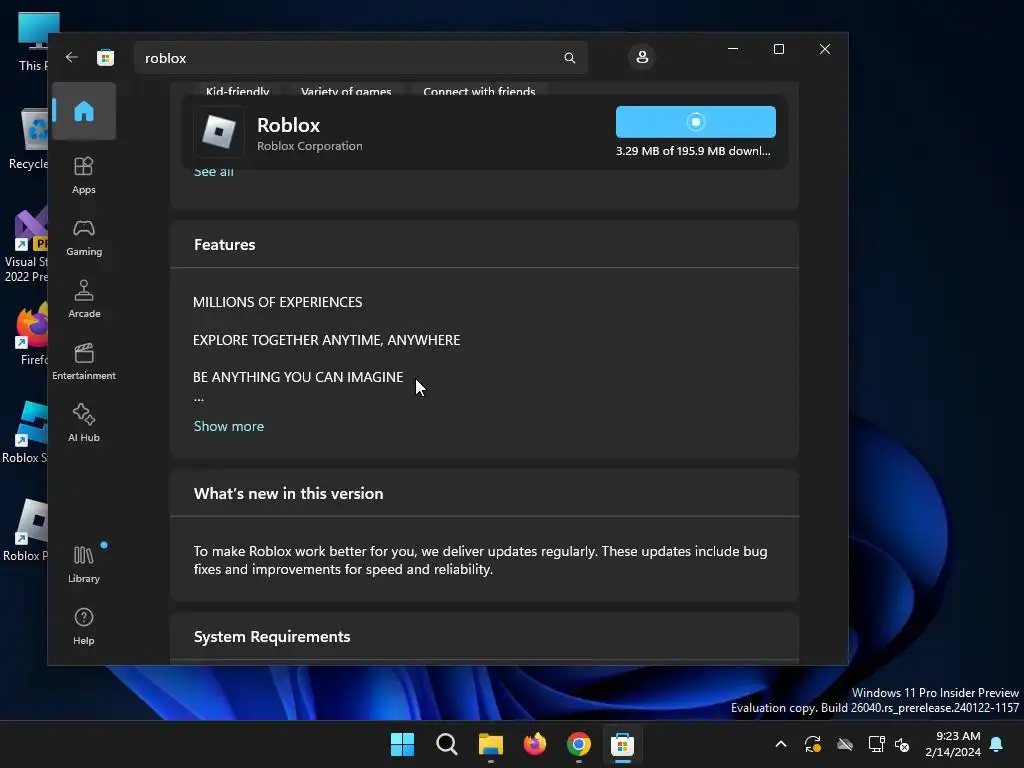1024x768 pixels.
Task: Open the AI Hub section
Action: pos(84,424)
